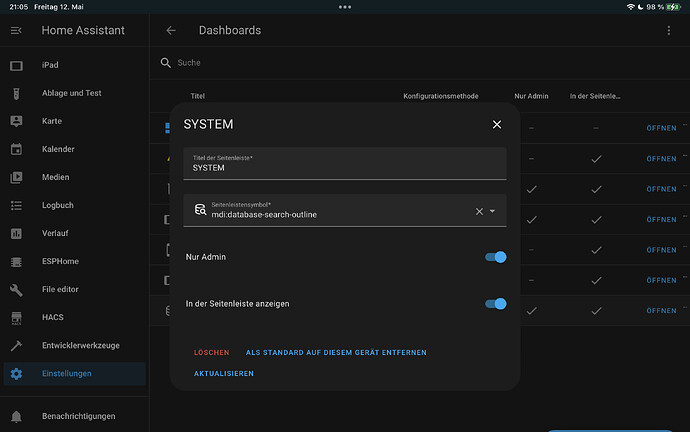Open the ESPHome chip icon
Viewport: 690px width, 432px height.
(x=16, y=262)
